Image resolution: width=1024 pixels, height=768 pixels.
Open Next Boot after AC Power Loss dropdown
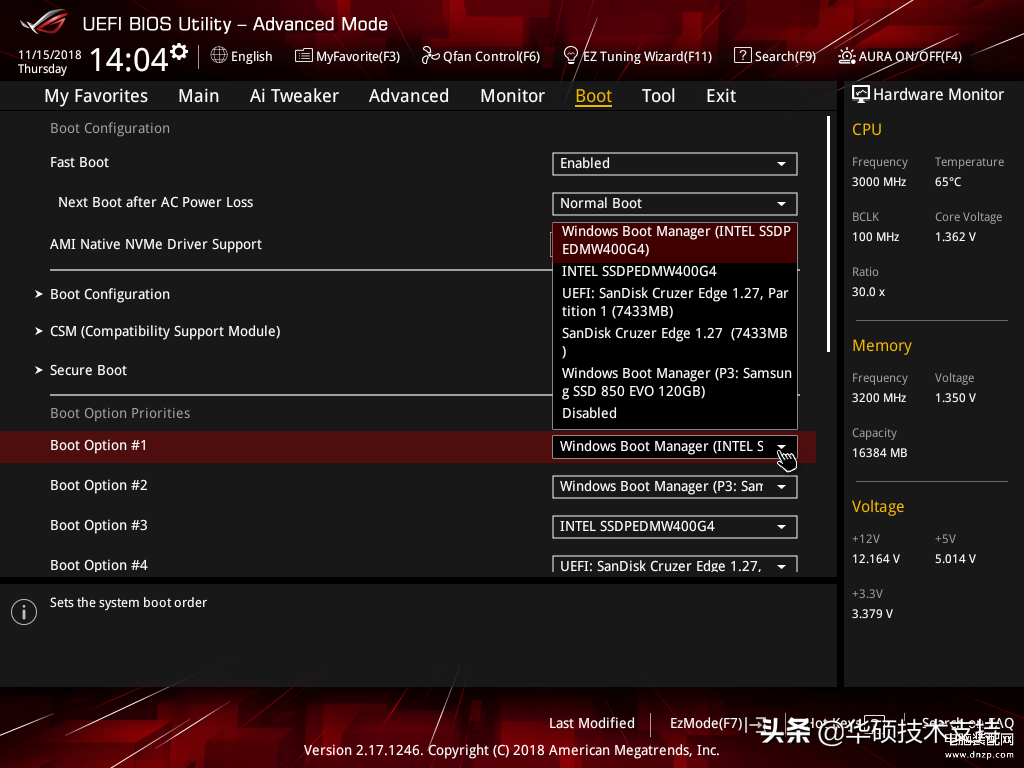point(675,203)
